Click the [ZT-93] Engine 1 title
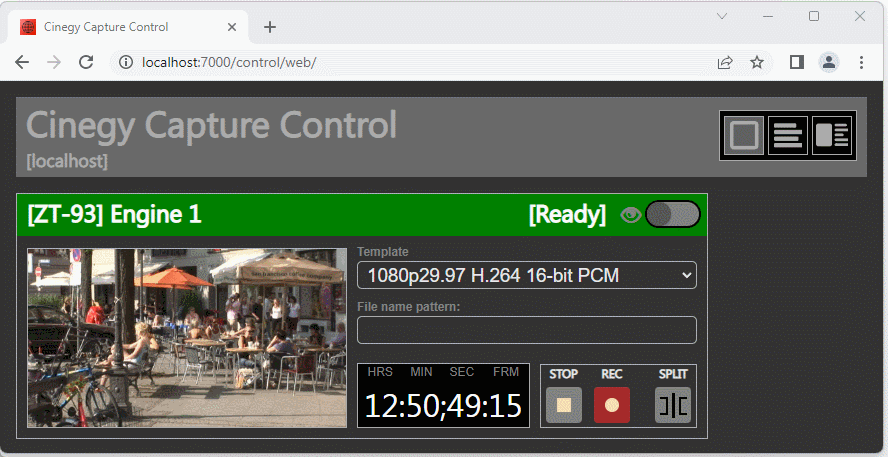888x457 pixels. 114,215
